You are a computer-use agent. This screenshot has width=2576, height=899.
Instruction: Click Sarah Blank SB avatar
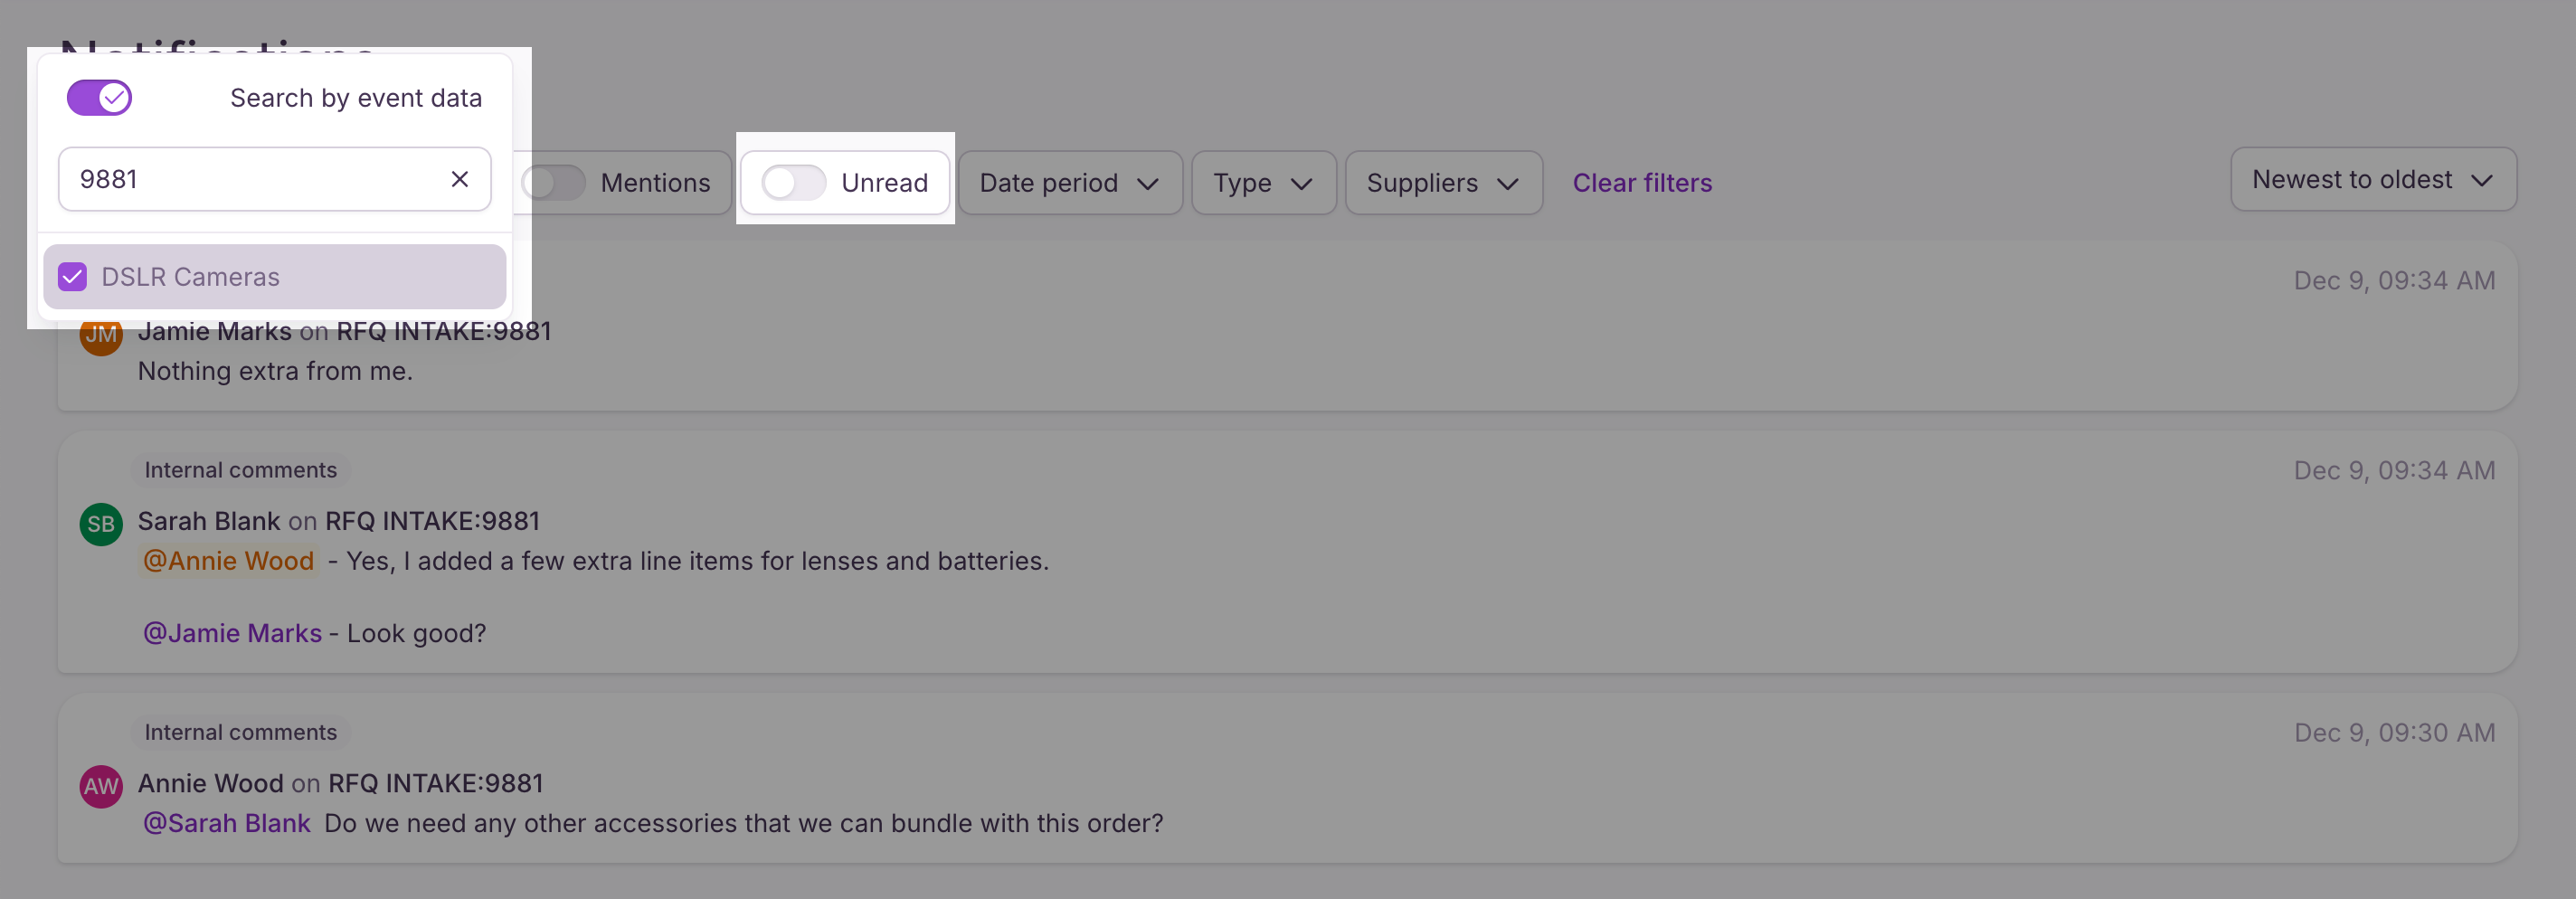(101, 524)
